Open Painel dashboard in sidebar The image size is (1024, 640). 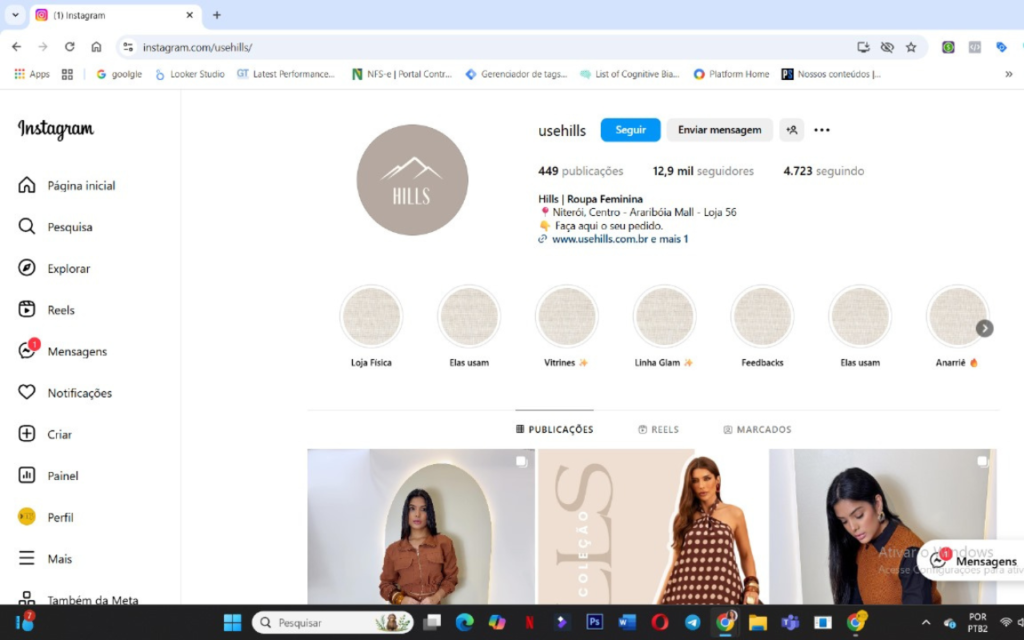pyautogui.click(x=48, y=475)
